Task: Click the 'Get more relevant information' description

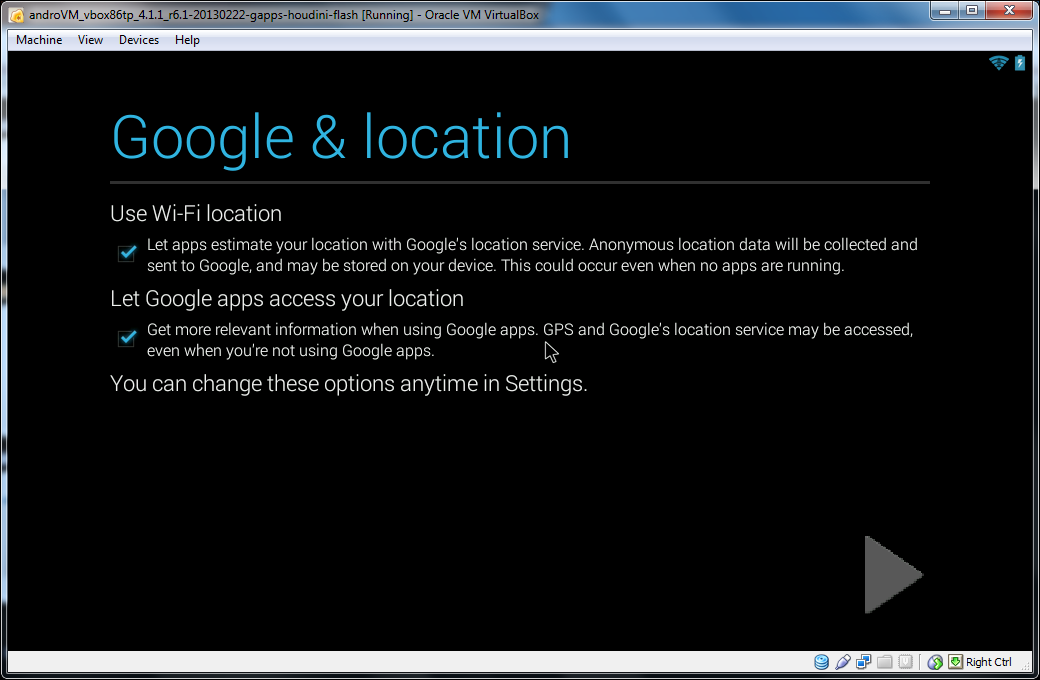Action: point(530,340)
